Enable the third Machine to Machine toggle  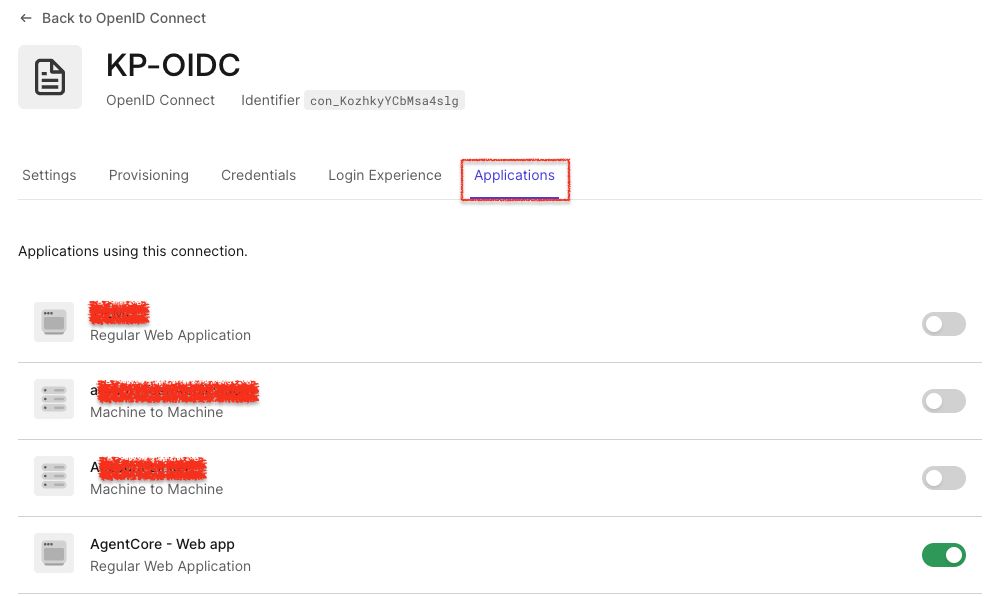[x=943, y=478]
